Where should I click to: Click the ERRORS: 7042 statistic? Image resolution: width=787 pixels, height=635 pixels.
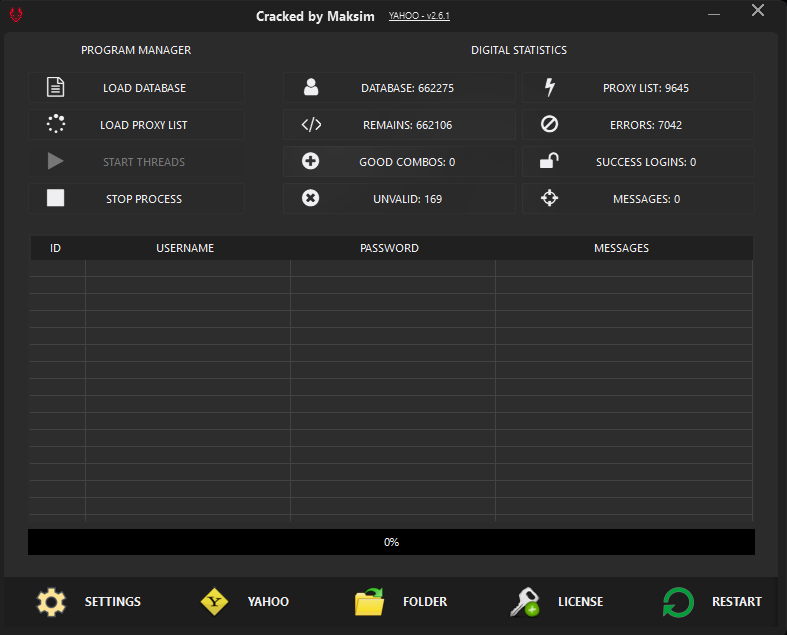click(x=638, y=124)
